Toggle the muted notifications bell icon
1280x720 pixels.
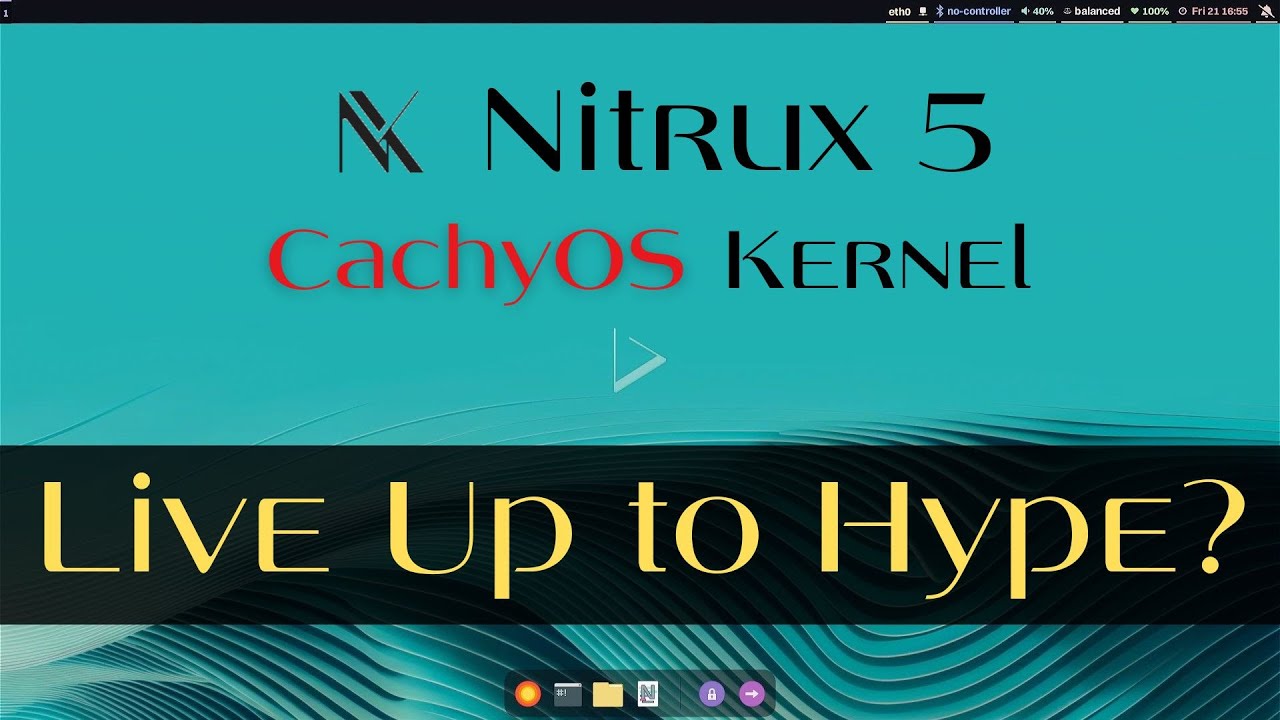[x=1265, y=11]
